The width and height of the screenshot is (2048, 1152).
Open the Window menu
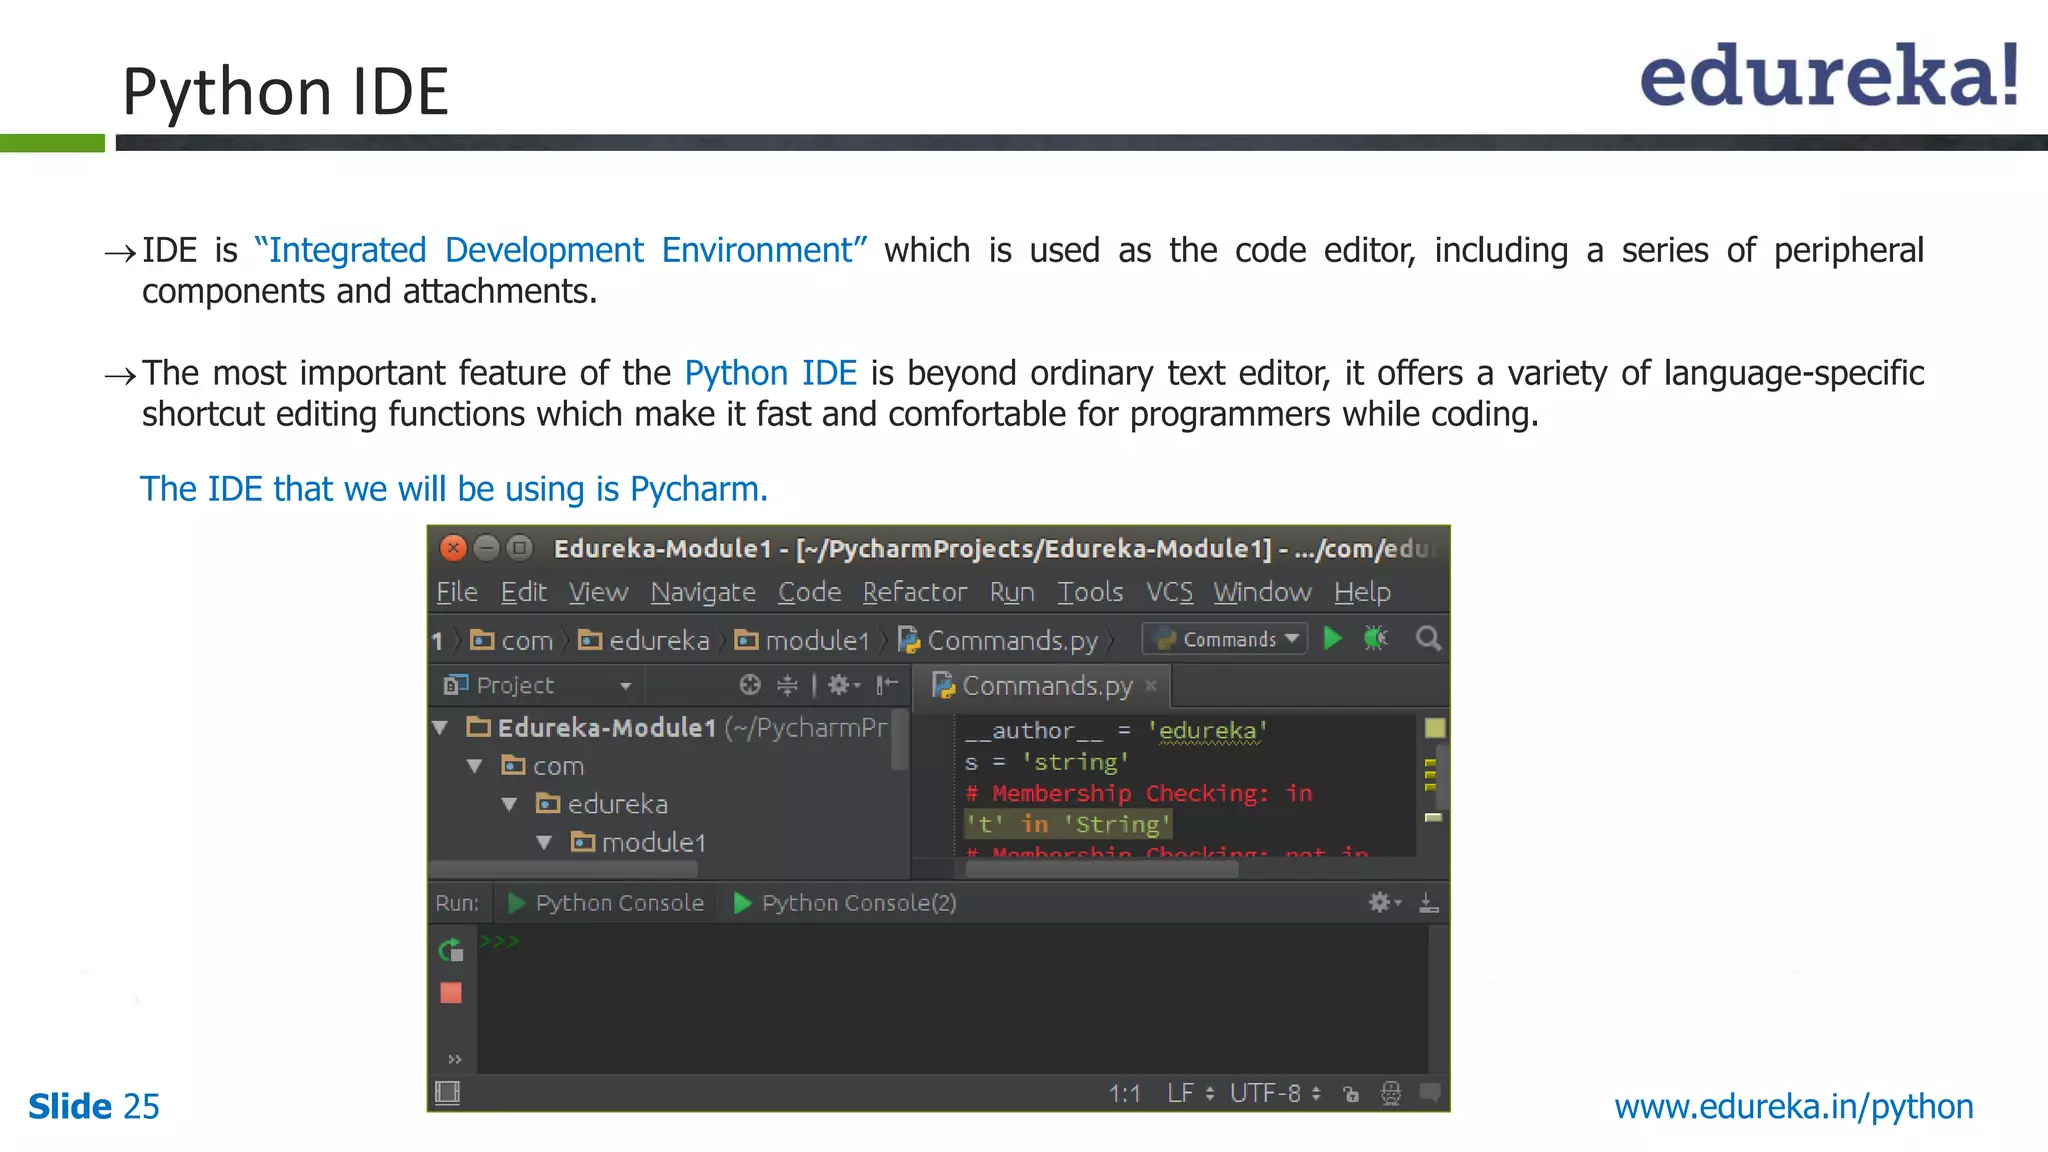point(1262,592)
